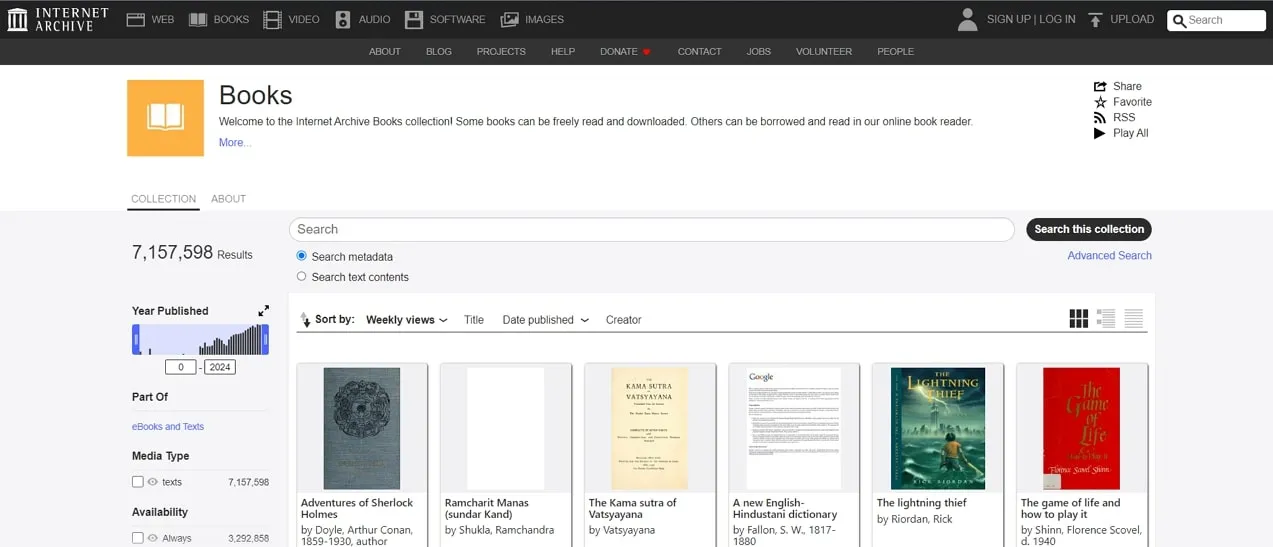The image size is (1273, 547).
Task: Click the RSS feed icon
Action: pyautogui.click(x=1100, y=117)
